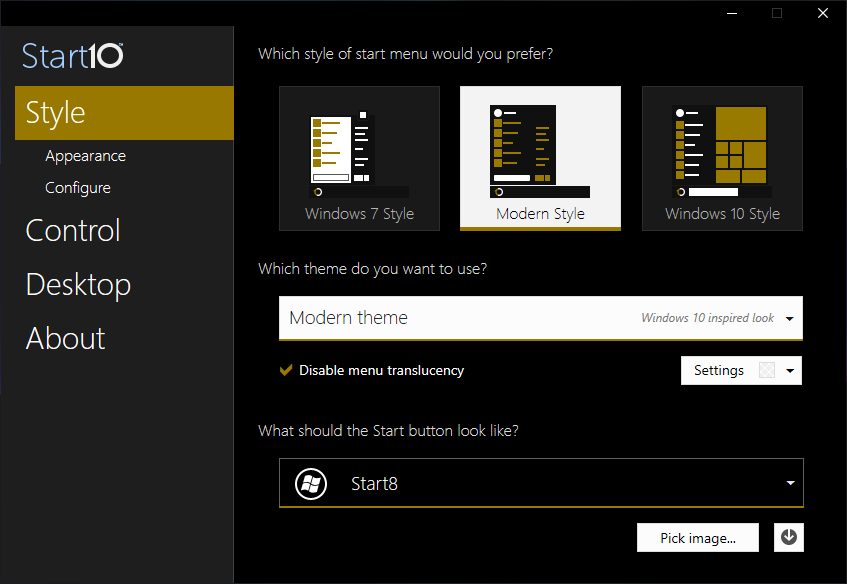This screenshot has height=584, width=847.
Task: Go to the Control section
Action: click(73, 231)
